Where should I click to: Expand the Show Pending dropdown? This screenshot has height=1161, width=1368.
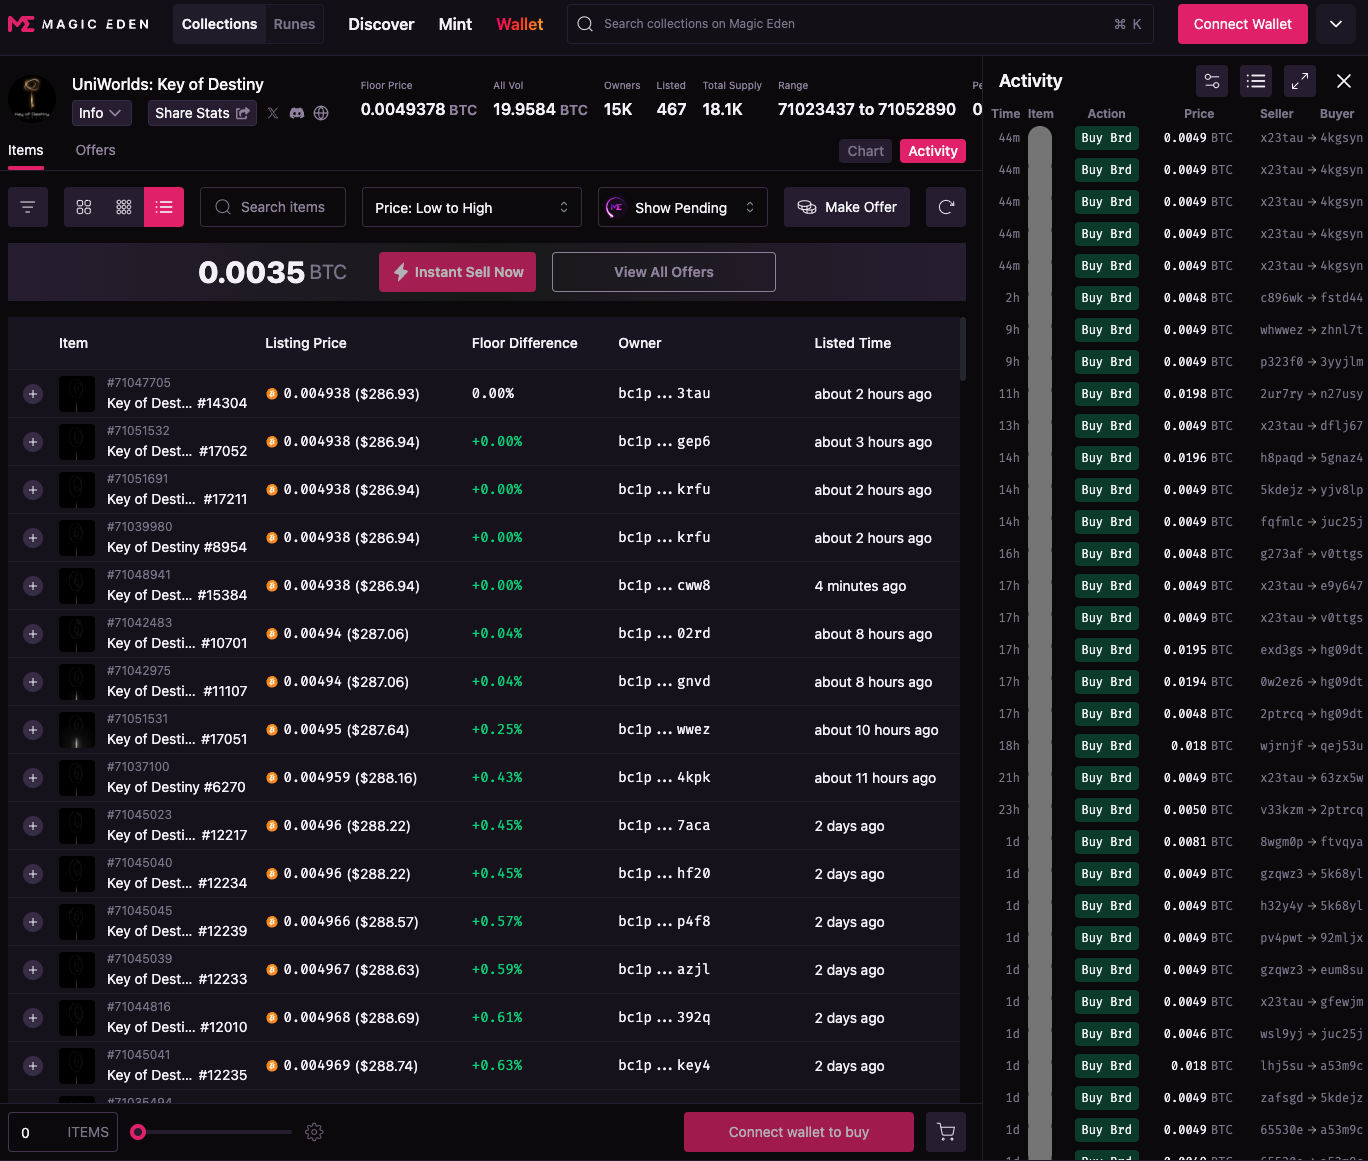tap(682, 207)
